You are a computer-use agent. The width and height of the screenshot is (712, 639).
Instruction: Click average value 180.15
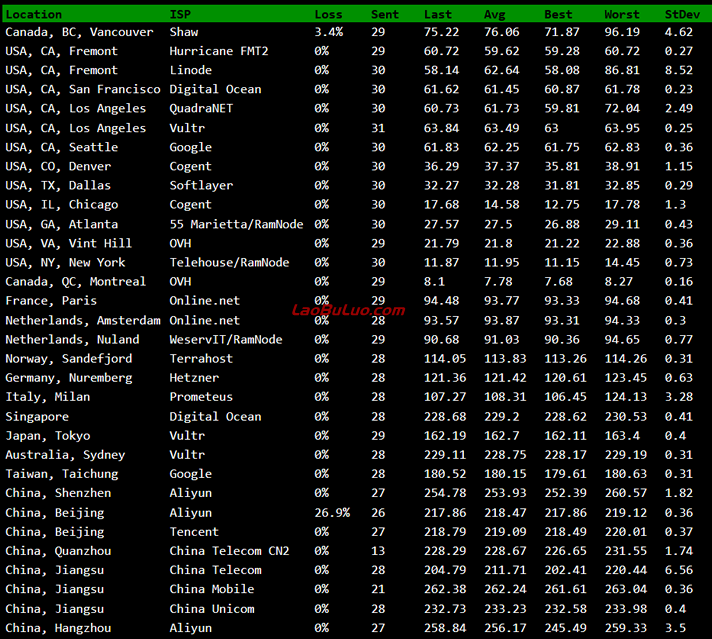click(505, 474)
